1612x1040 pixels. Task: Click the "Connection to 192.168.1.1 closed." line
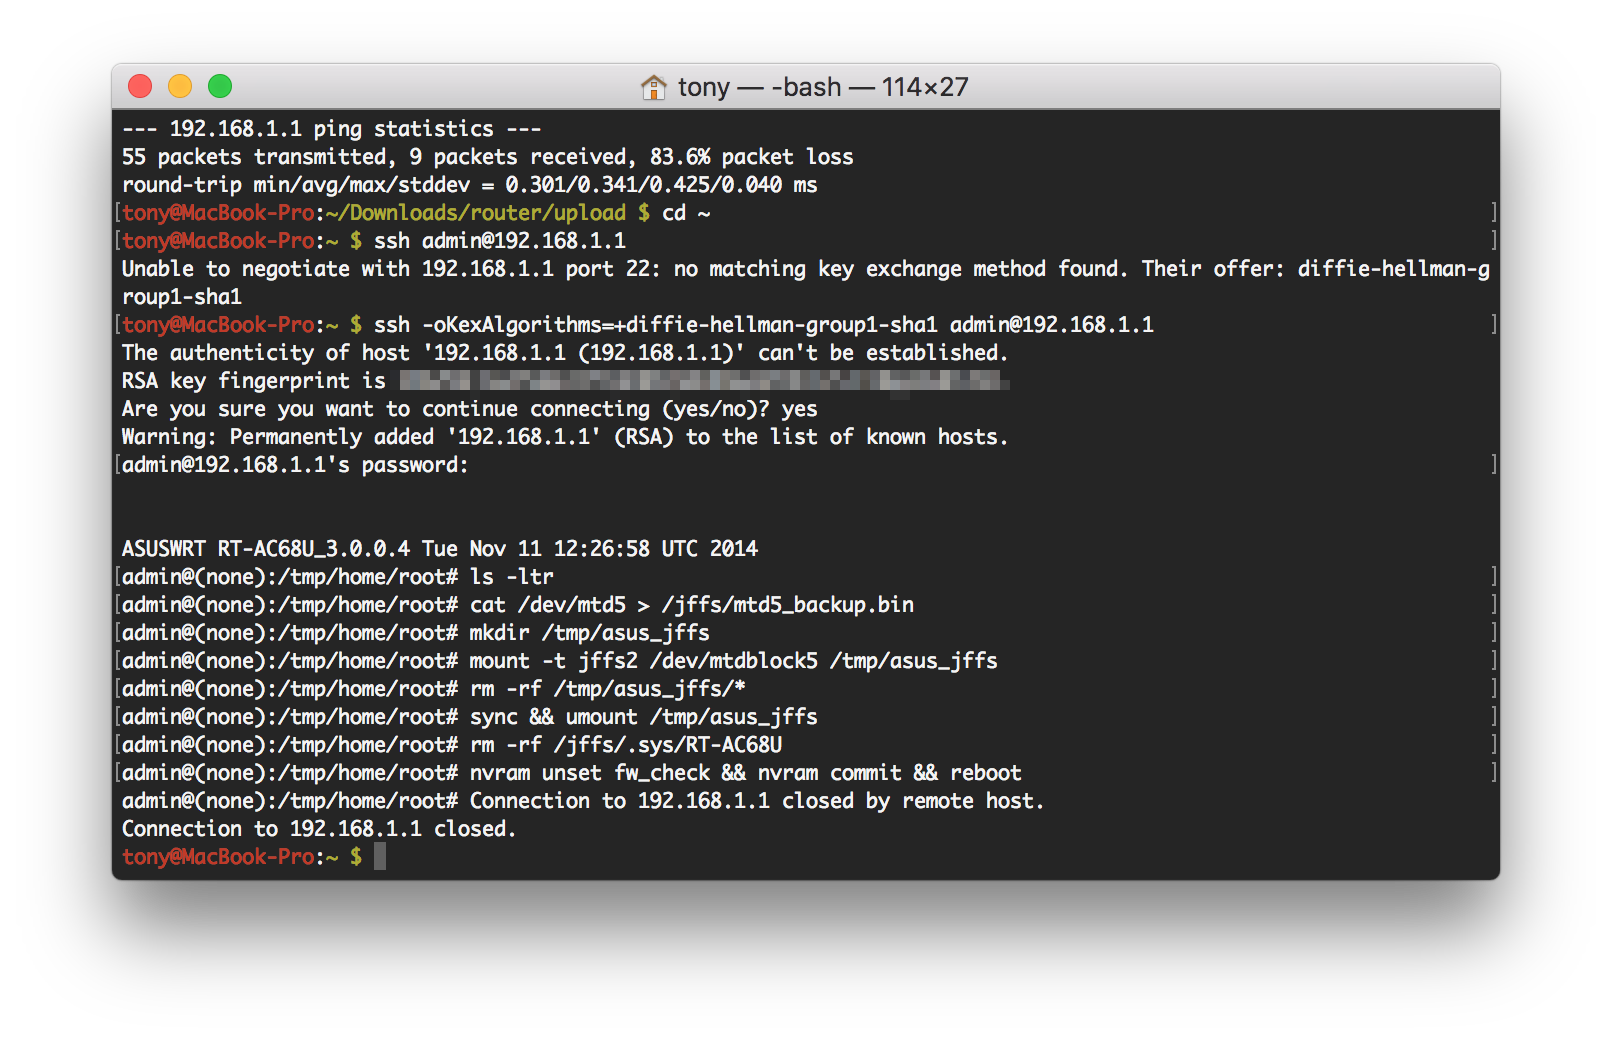tap(319, 829)
